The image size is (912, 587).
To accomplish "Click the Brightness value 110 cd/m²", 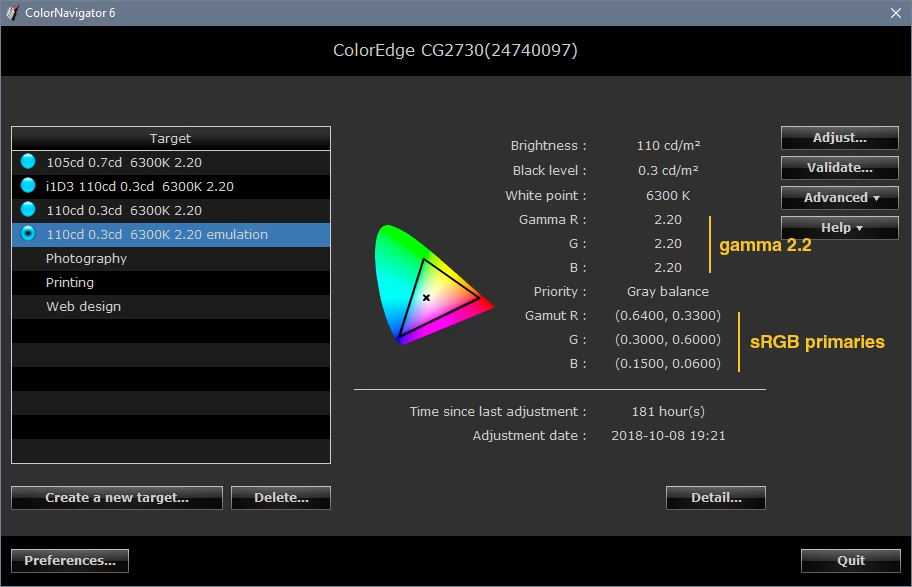I will click(668, 145).
